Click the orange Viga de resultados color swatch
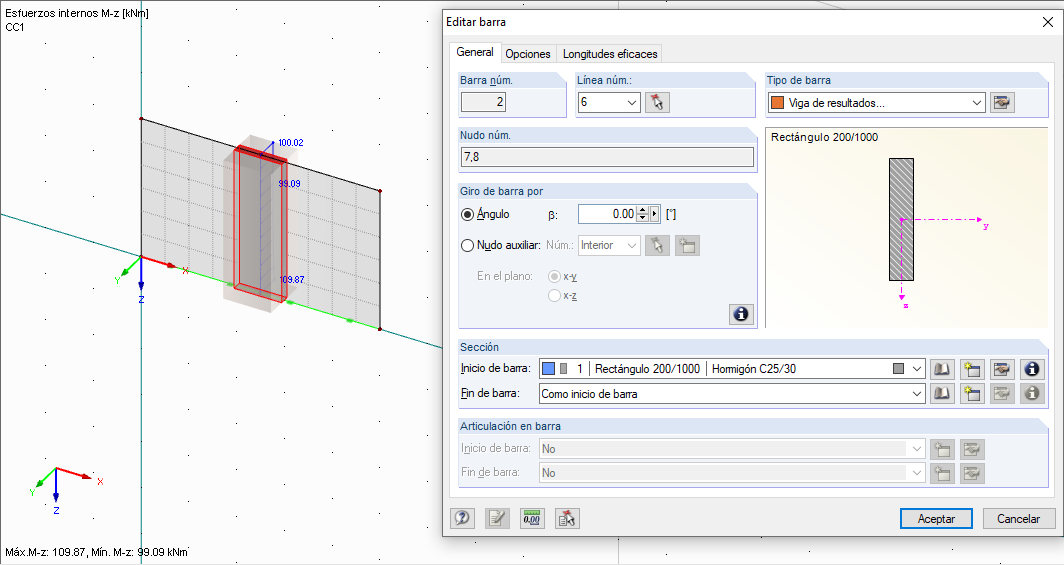Screen dimensions: 1064x565 click(777, 102)
